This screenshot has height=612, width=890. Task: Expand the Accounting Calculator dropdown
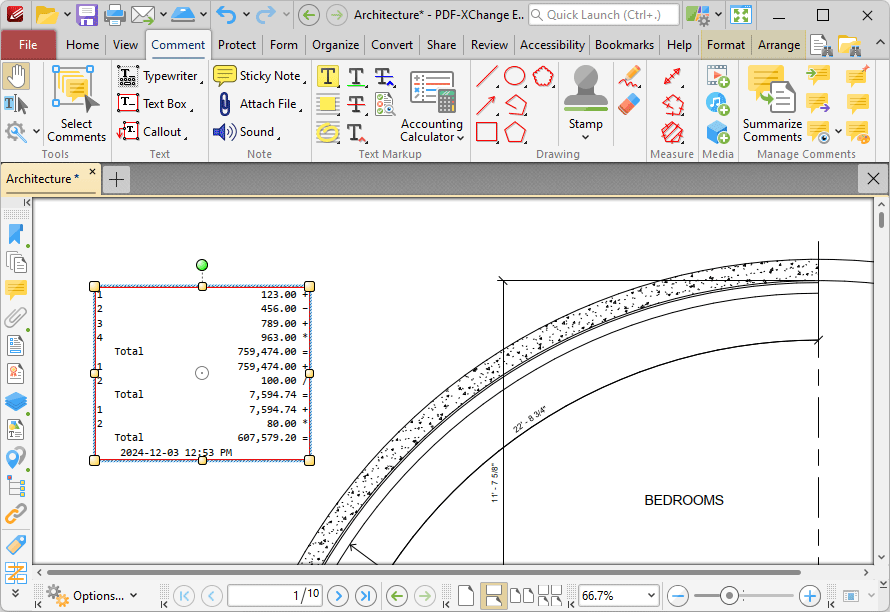tap(460, 137)
